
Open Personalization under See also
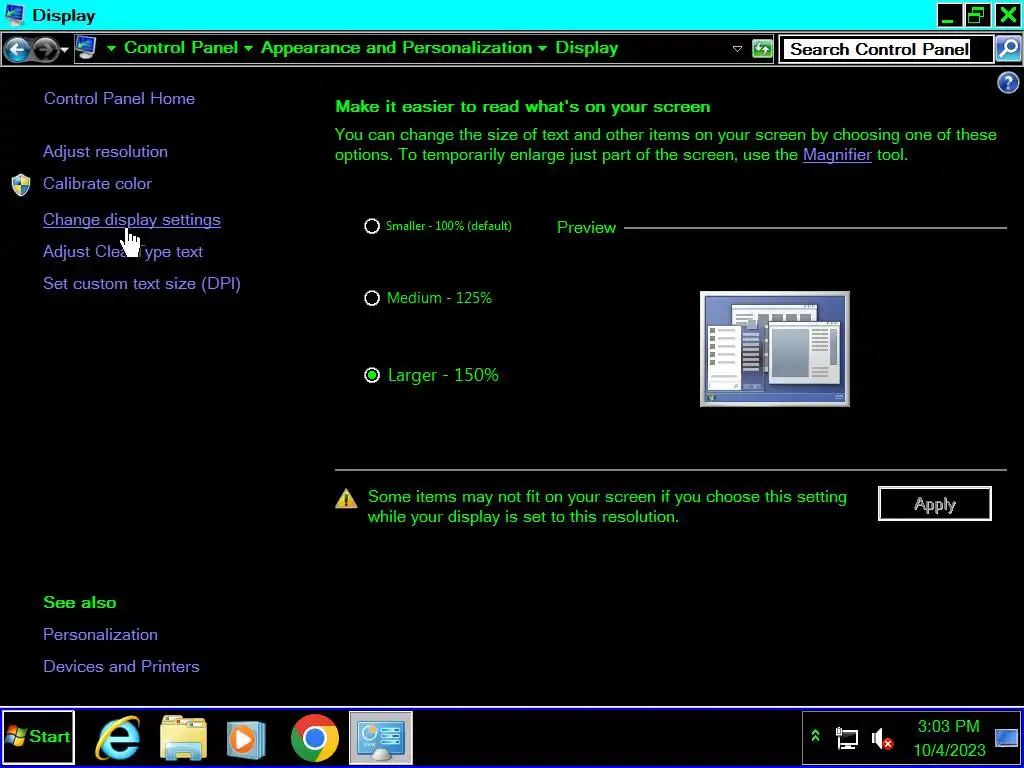101,635
